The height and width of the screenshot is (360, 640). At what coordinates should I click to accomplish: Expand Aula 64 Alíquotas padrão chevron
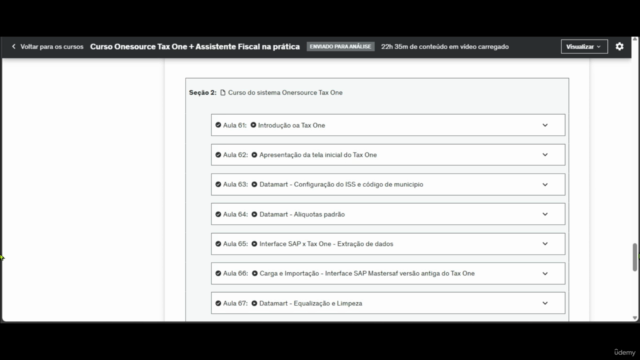click(x=545, y=214)
